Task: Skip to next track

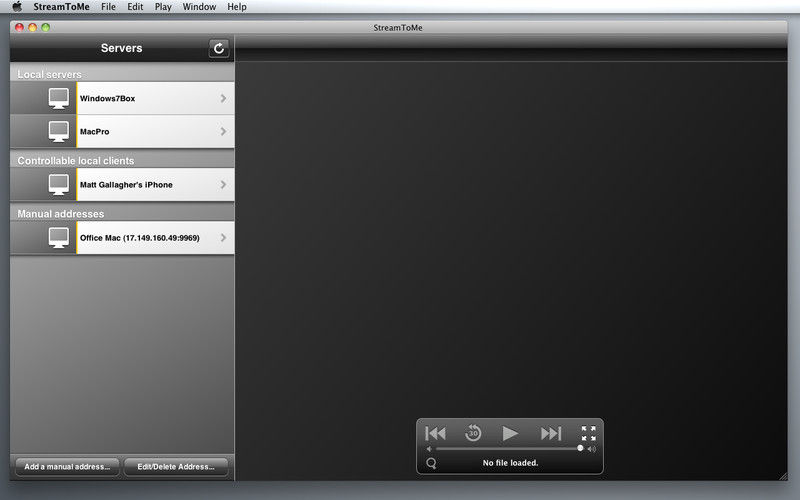Action: click(x=551, y=433)
